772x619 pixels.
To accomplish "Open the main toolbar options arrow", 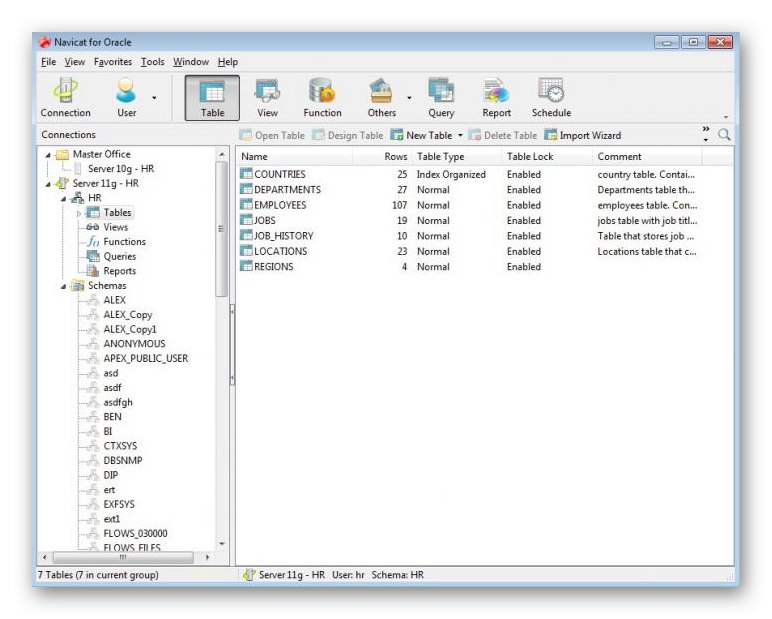I will (726, 117).
